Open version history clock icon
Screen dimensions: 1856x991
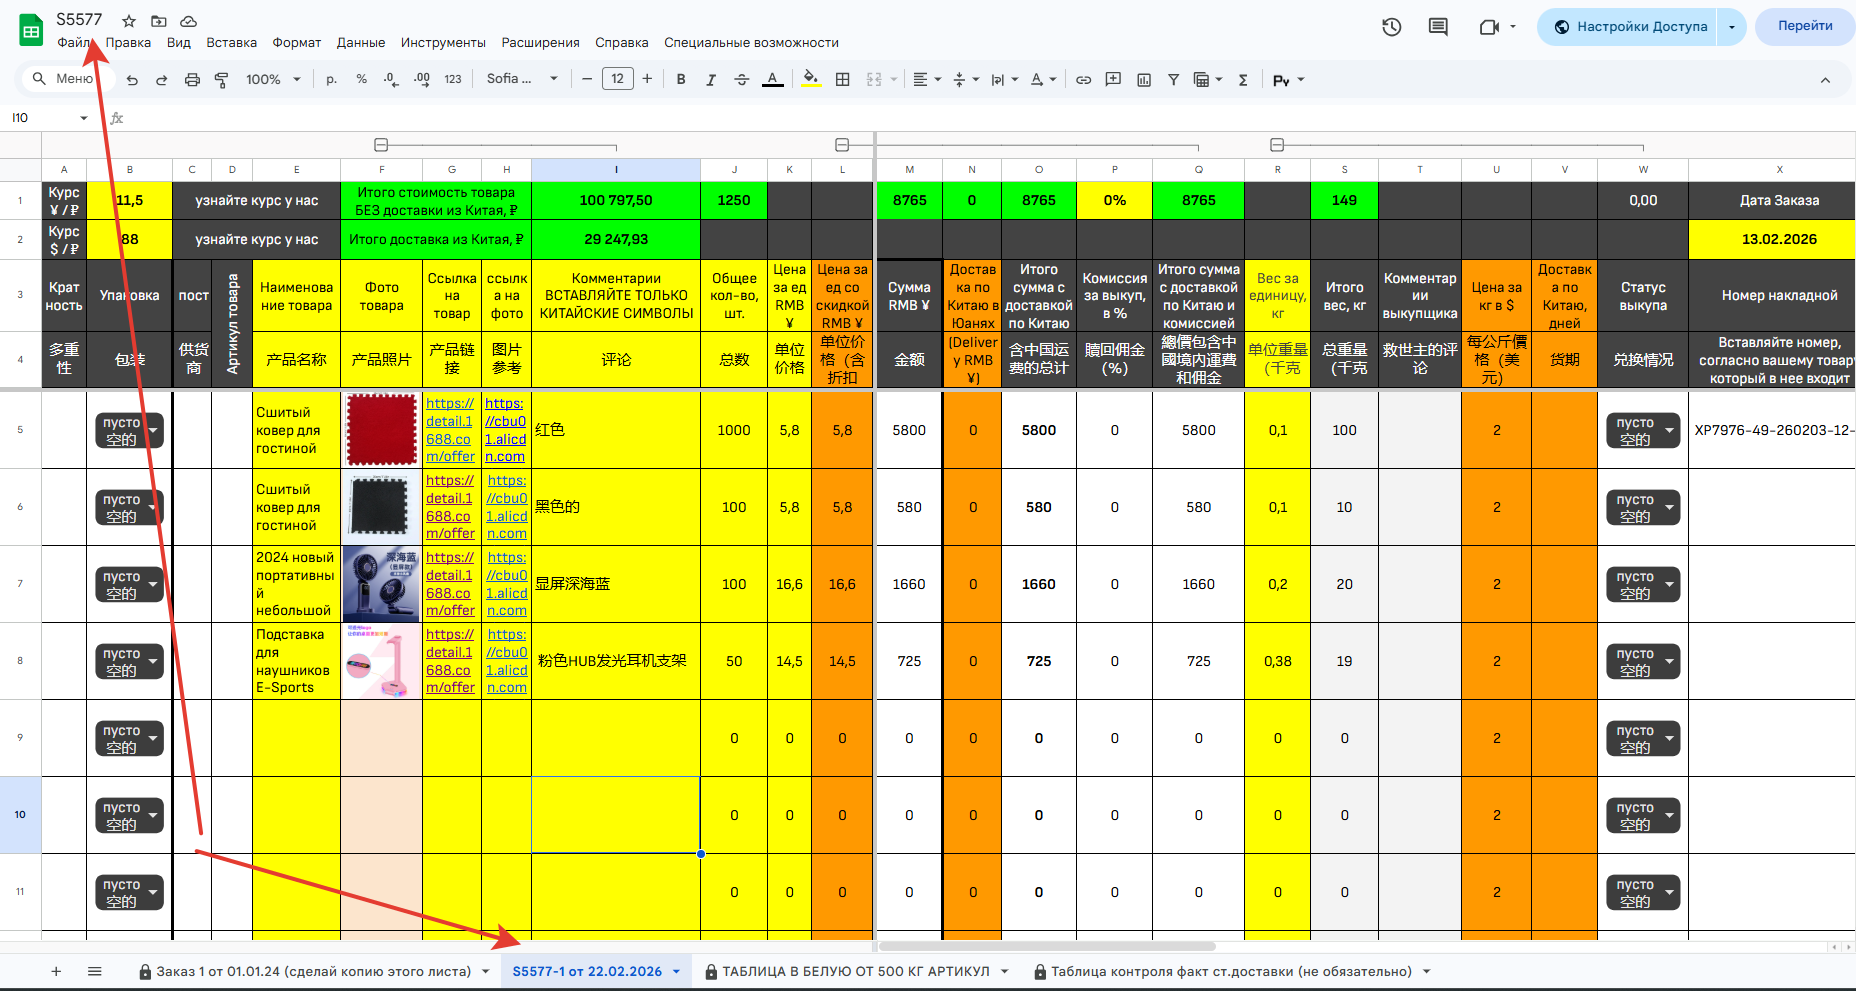pos(1391,27)
